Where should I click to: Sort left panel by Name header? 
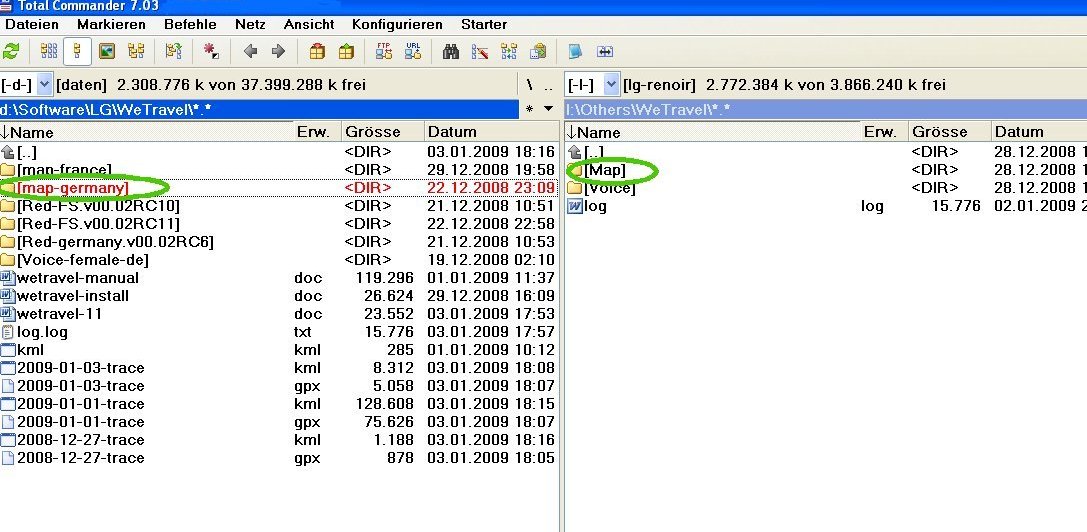click(147, 132)
